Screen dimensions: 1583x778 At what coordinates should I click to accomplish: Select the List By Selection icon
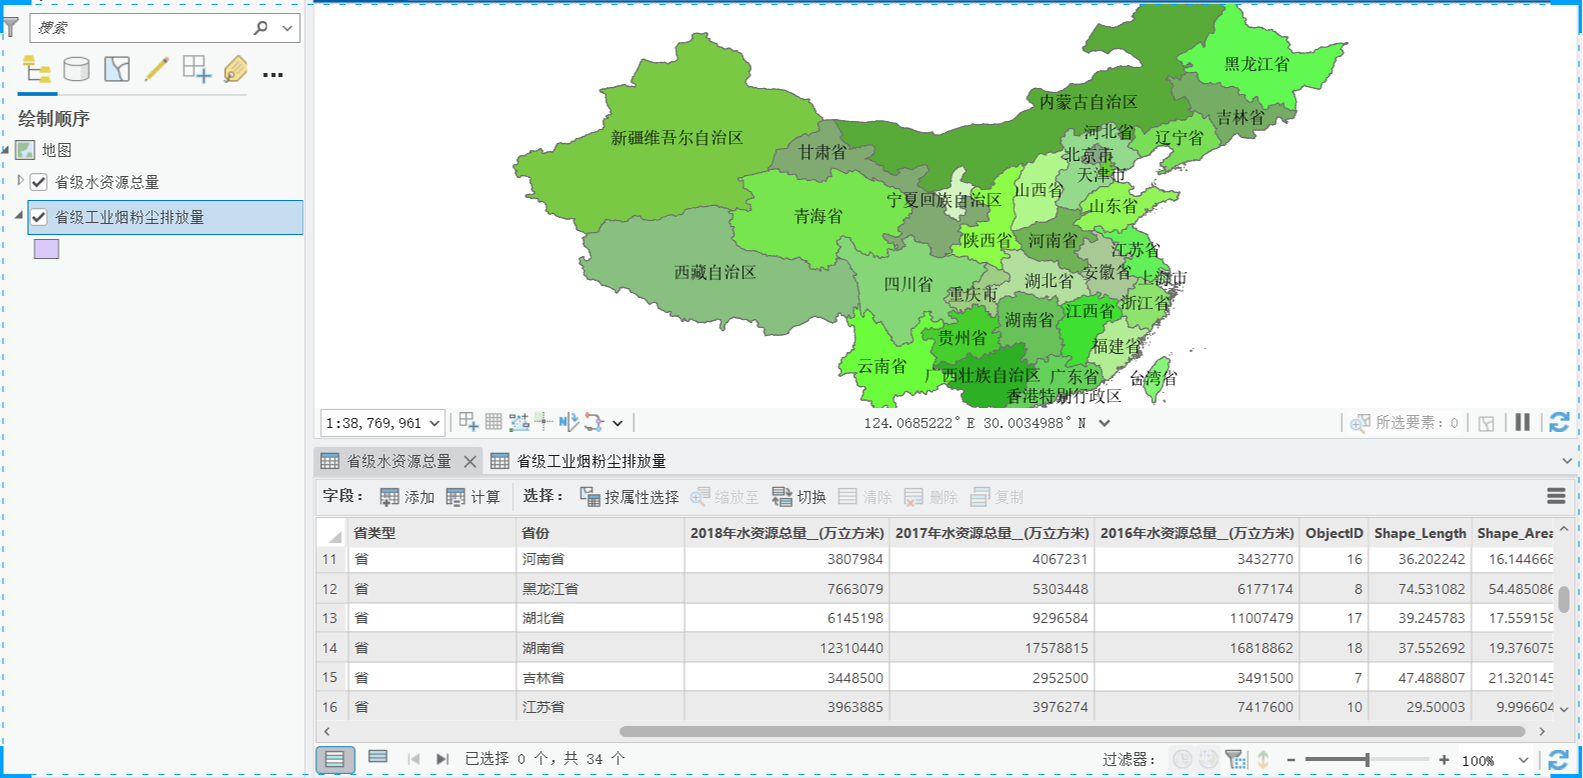117,69
